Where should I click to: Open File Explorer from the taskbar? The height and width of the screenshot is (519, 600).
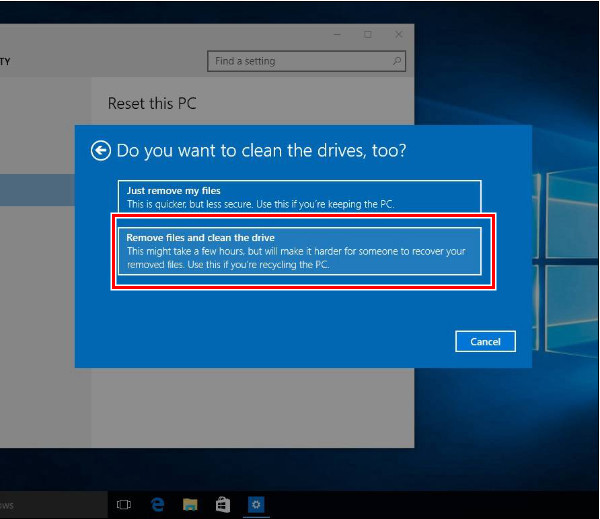click(x=190, y=504)
